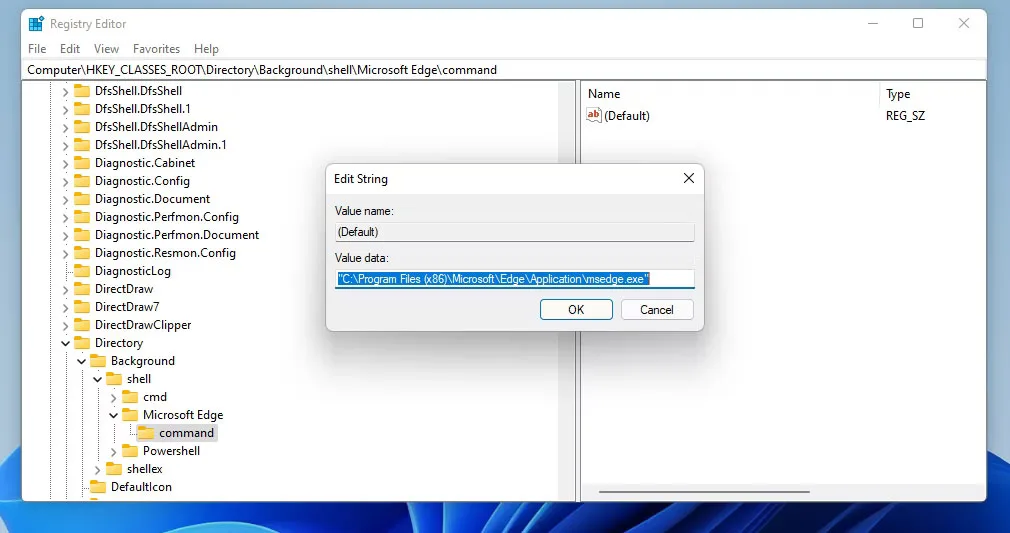Click the folder icon beside DfsShell.DfsShell.1
The height and width of the screenshot is (533, 1010).
pyautogui.click(x=82, y=109)
